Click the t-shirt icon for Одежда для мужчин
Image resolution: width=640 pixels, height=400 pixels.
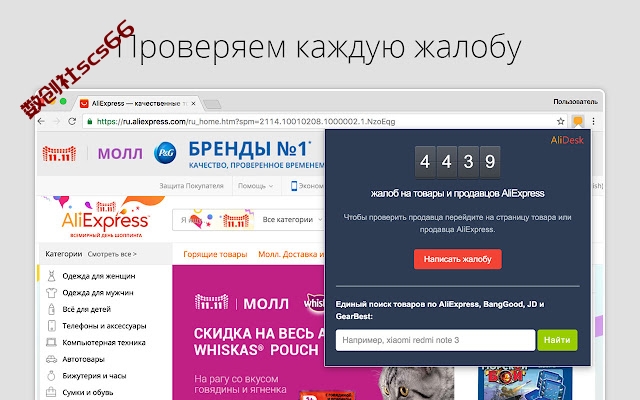[51, 293]
